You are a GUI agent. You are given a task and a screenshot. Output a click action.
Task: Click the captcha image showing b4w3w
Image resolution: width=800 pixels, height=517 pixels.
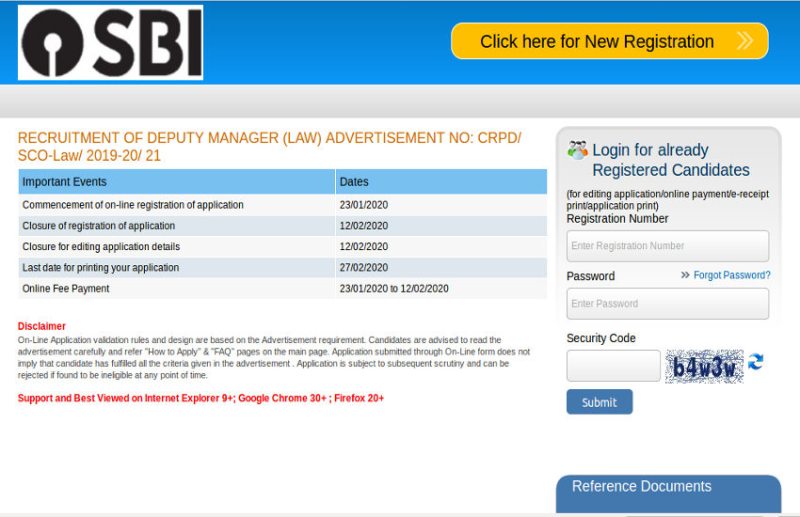pyautogui.click(x=704, y=366)
